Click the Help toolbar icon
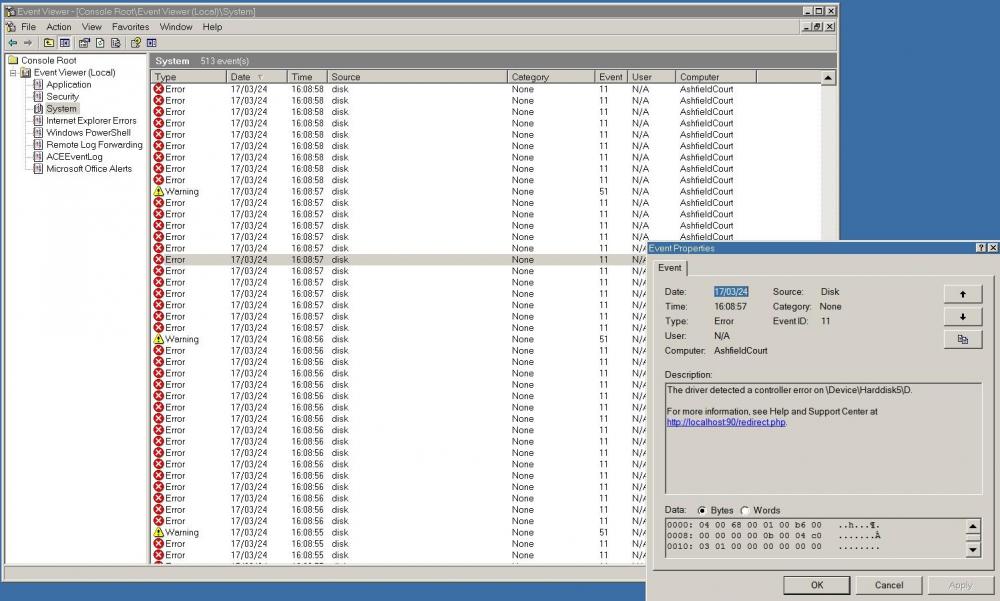 pyautogui.click(x=136, y=43)
